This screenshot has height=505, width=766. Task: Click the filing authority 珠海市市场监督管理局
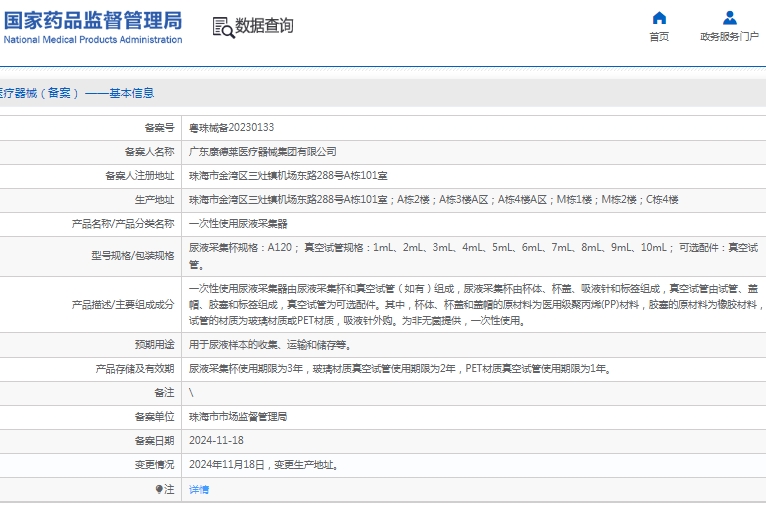[x=238, y=417]
